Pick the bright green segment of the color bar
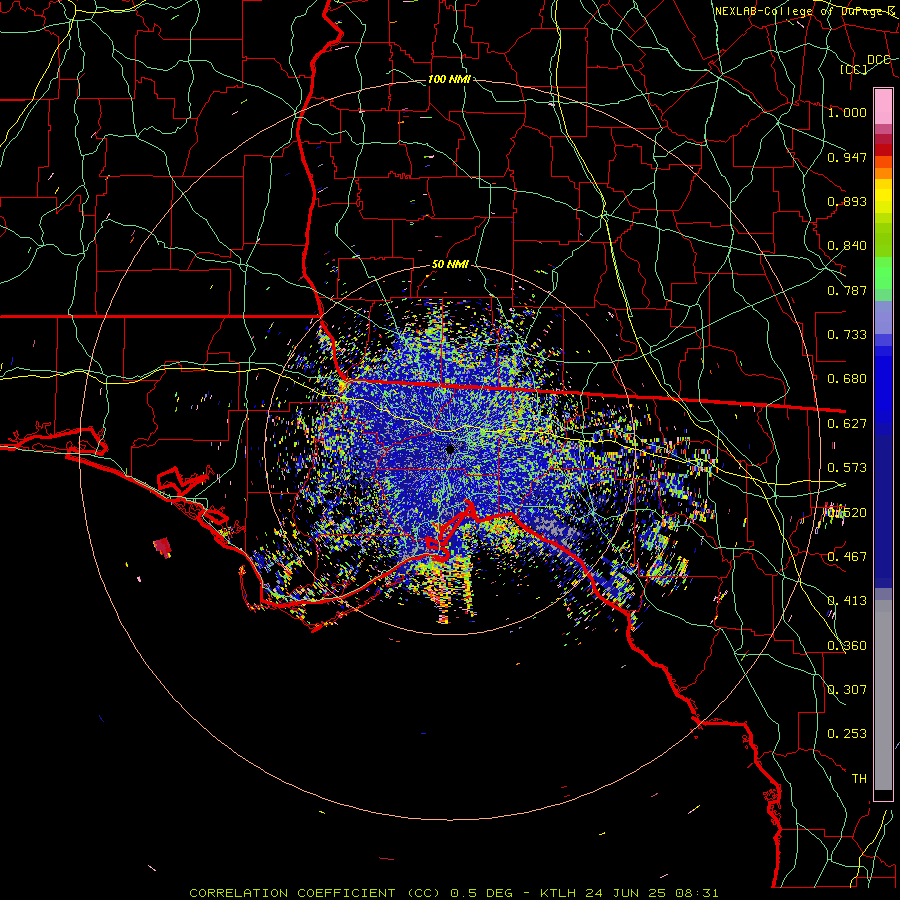 (x=883, y=273)
